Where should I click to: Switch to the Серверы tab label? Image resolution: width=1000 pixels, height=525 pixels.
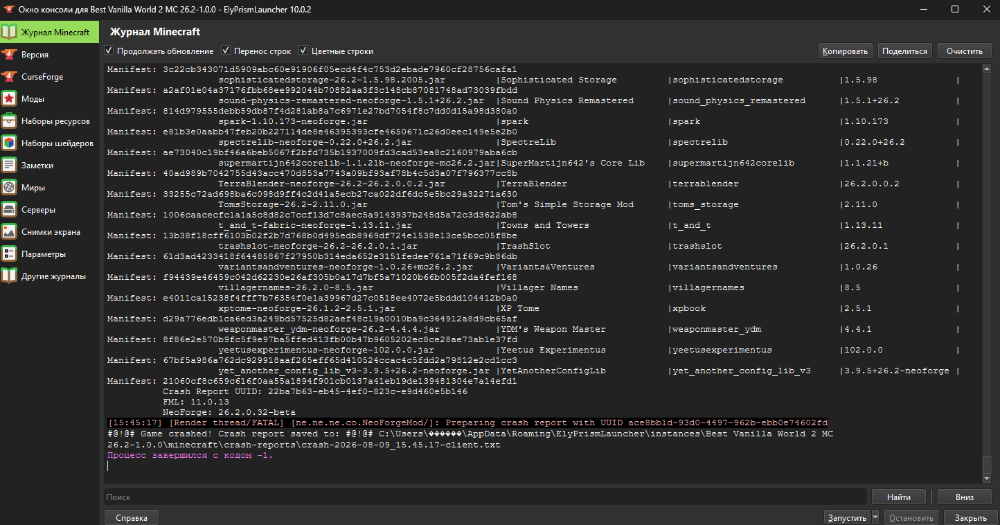pos(38,210)
